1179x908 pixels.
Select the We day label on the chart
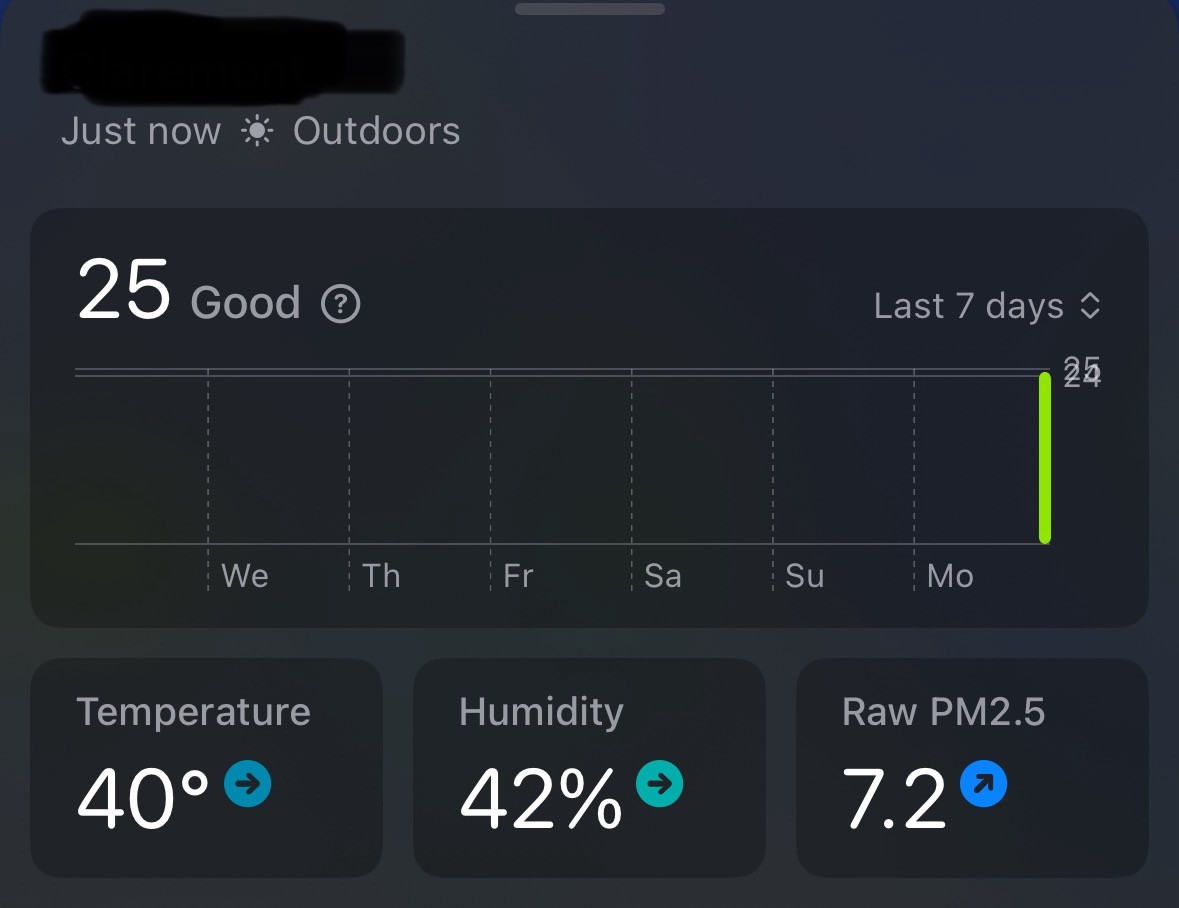tap(245, 576)
